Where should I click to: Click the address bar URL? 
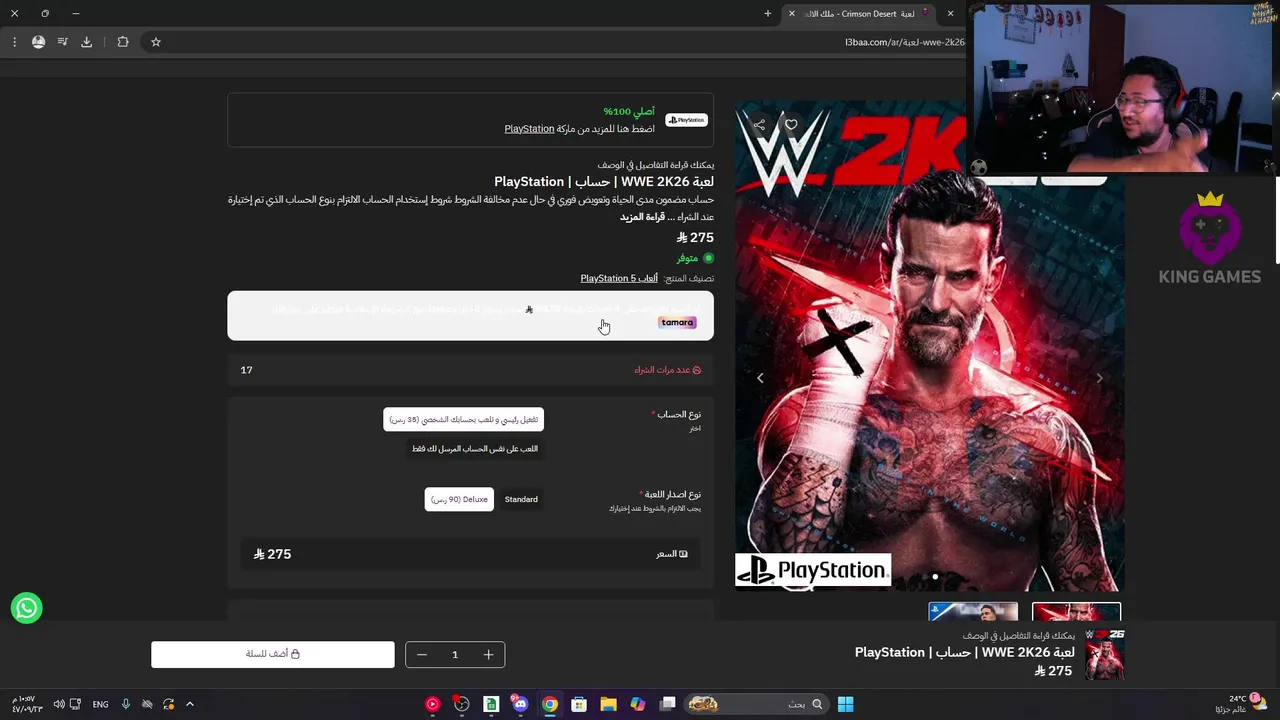[x=905, y=42]
